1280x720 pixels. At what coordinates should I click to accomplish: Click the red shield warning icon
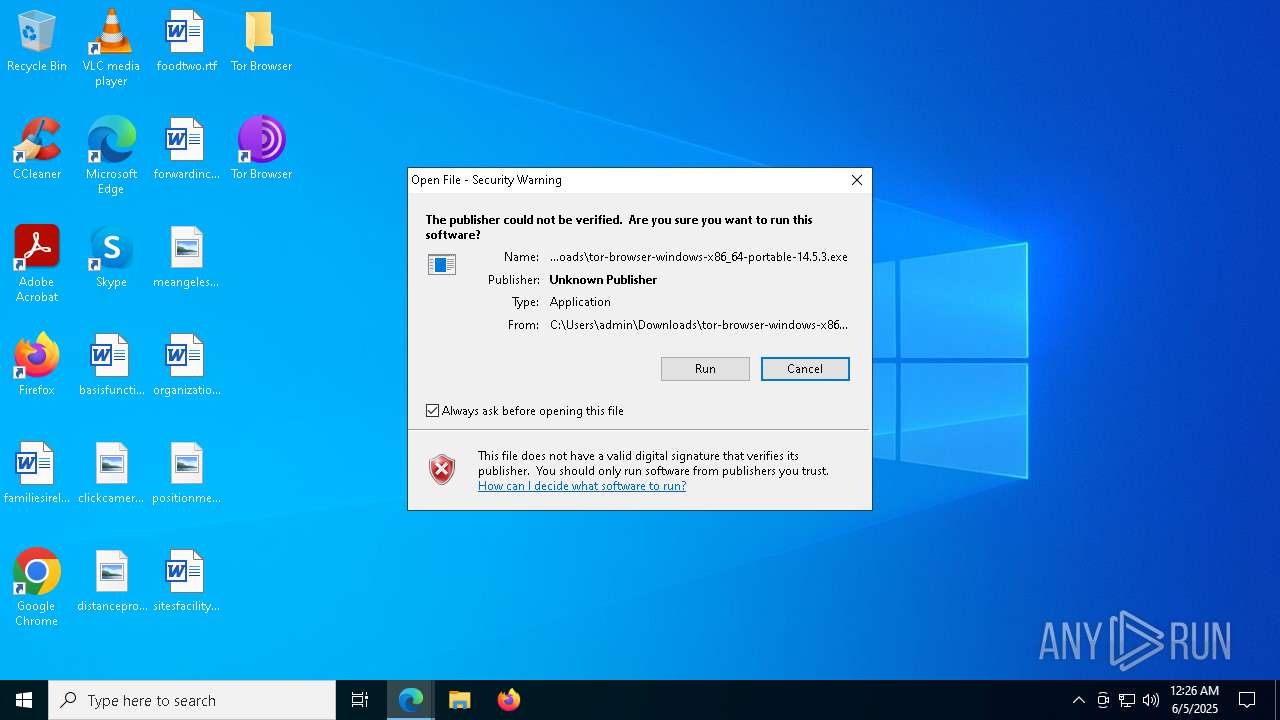[x=442, y=469]
